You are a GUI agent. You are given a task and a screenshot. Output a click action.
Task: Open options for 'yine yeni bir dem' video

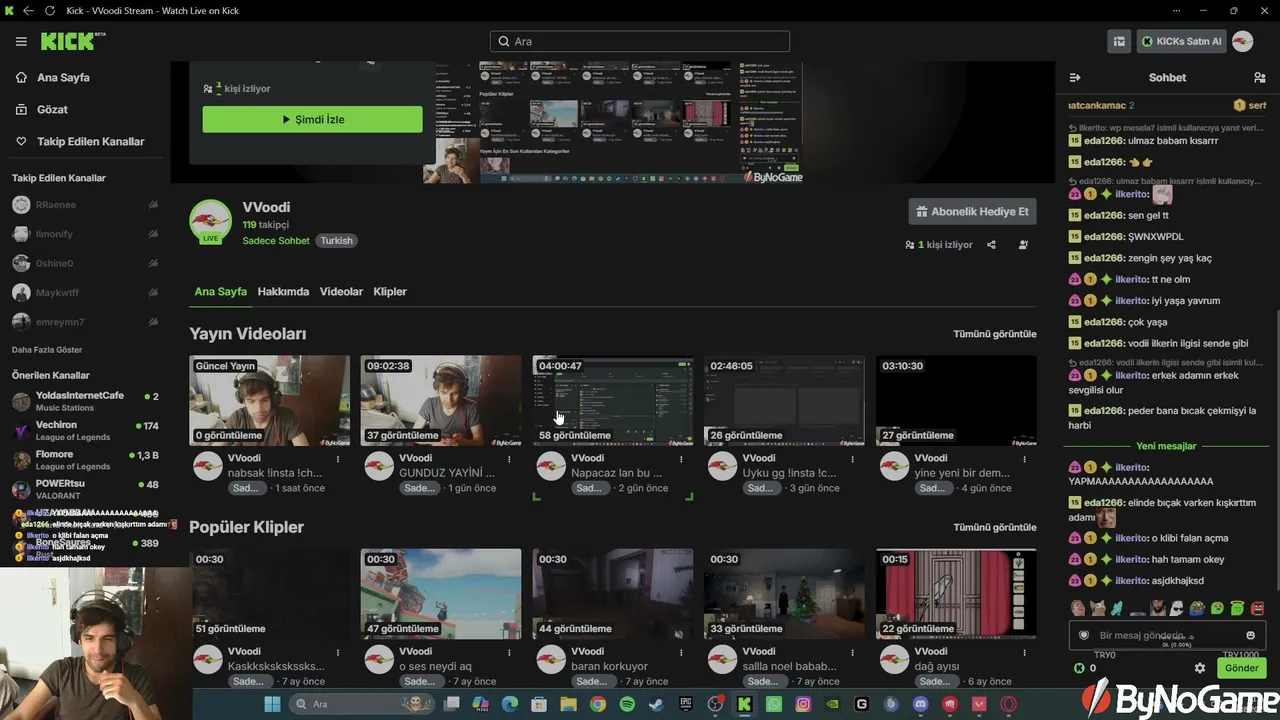[x=1026, y=459]
